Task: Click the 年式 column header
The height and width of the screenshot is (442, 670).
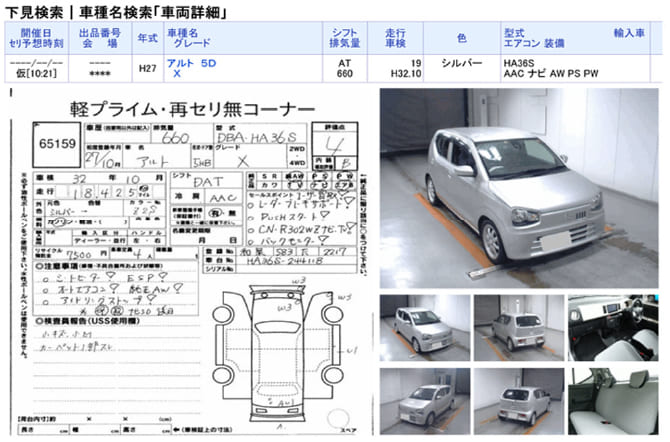Action: [147, 38]
